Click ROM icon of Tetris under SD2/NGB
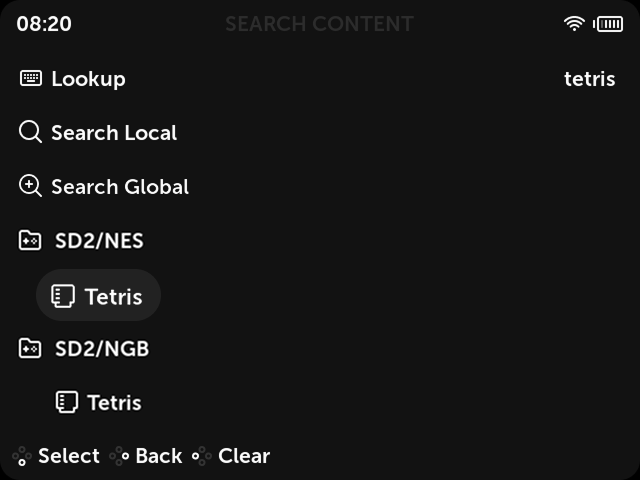The height and width of the screenshot is (480, 640). pos(67,402)
